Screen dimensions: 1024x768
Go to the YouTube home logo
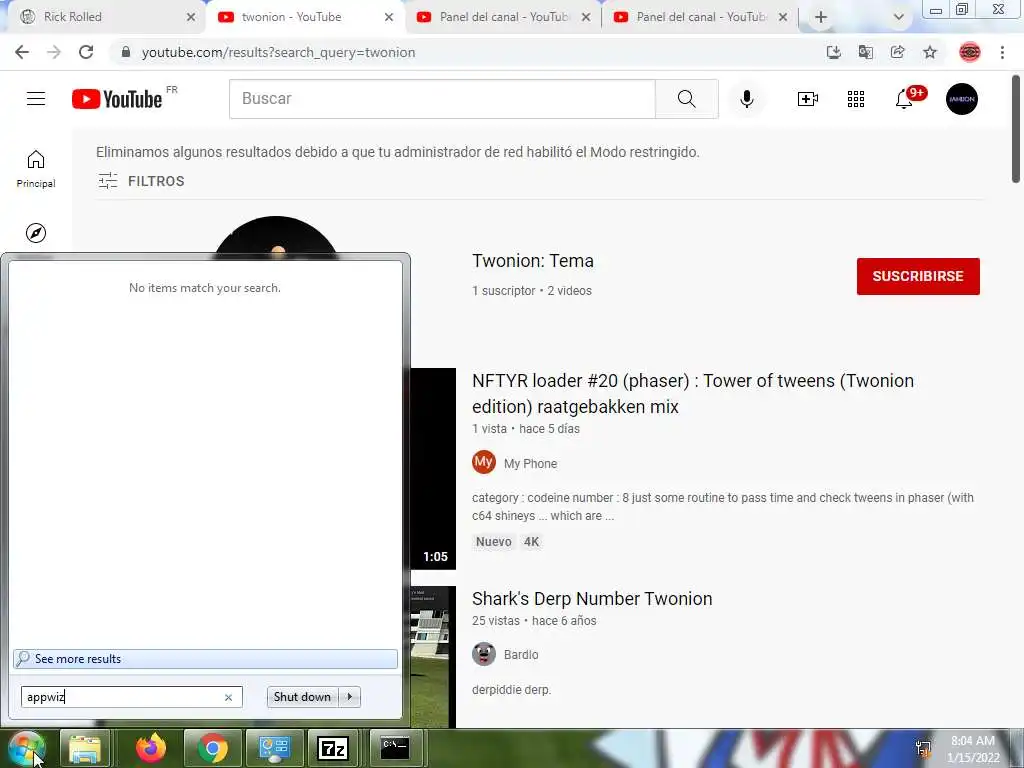tap(117, 99)
